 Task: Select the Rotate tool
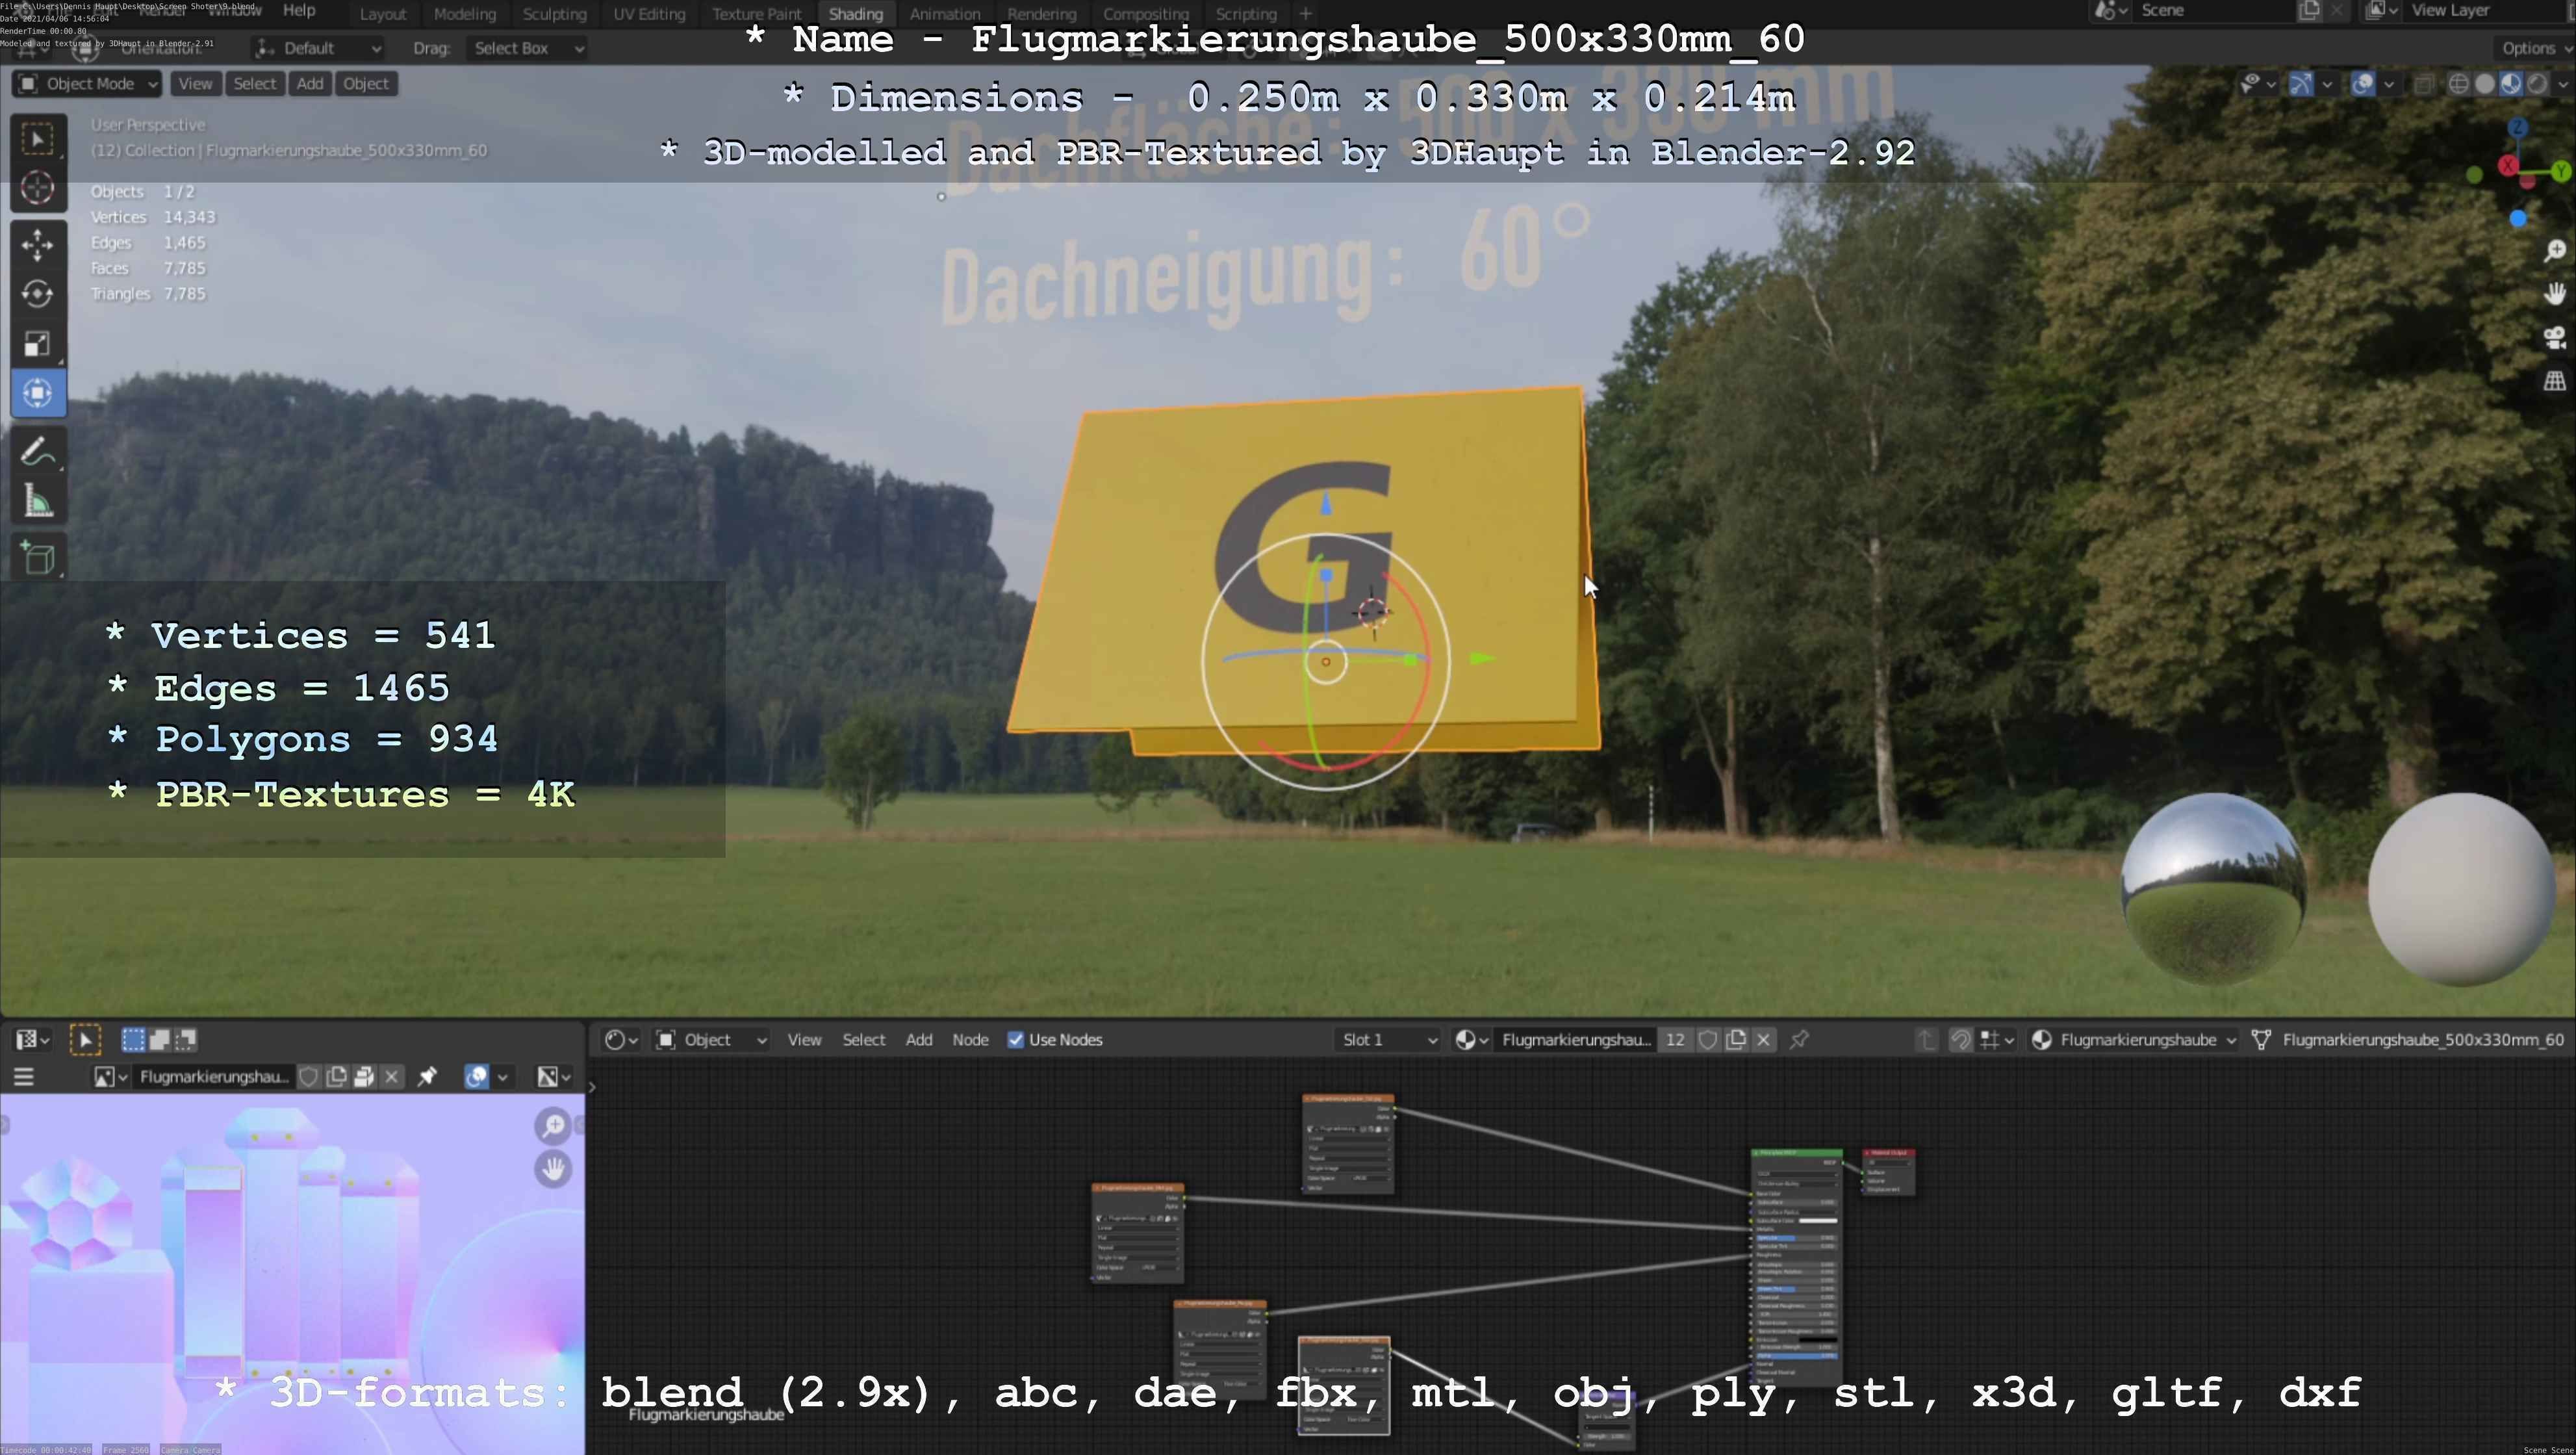(x=37, y=294)
